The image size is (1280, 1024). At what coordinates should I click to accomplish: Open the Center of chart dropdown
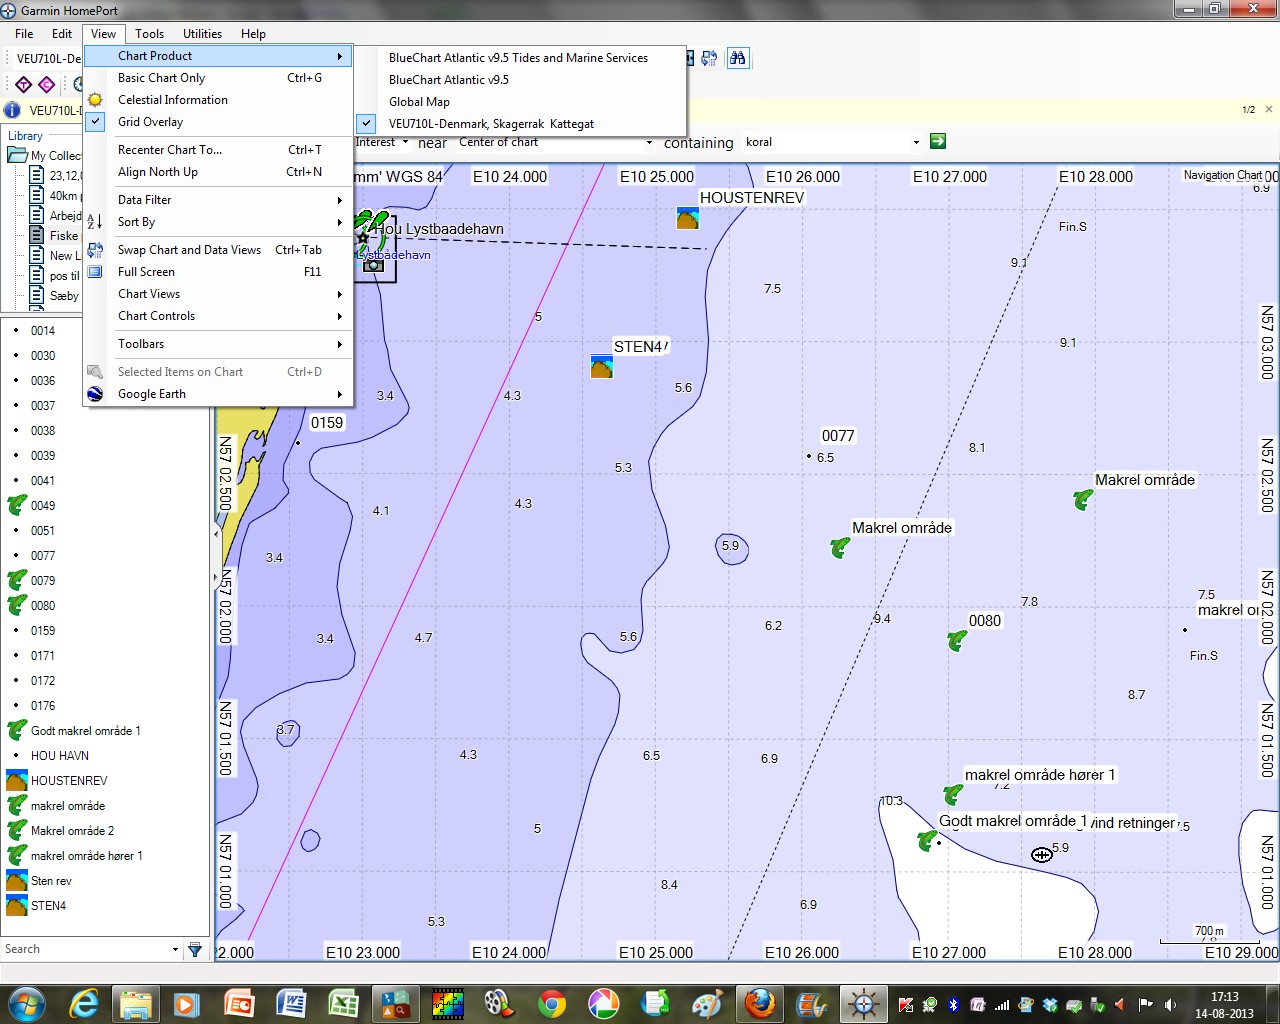[x=650, y=142]
